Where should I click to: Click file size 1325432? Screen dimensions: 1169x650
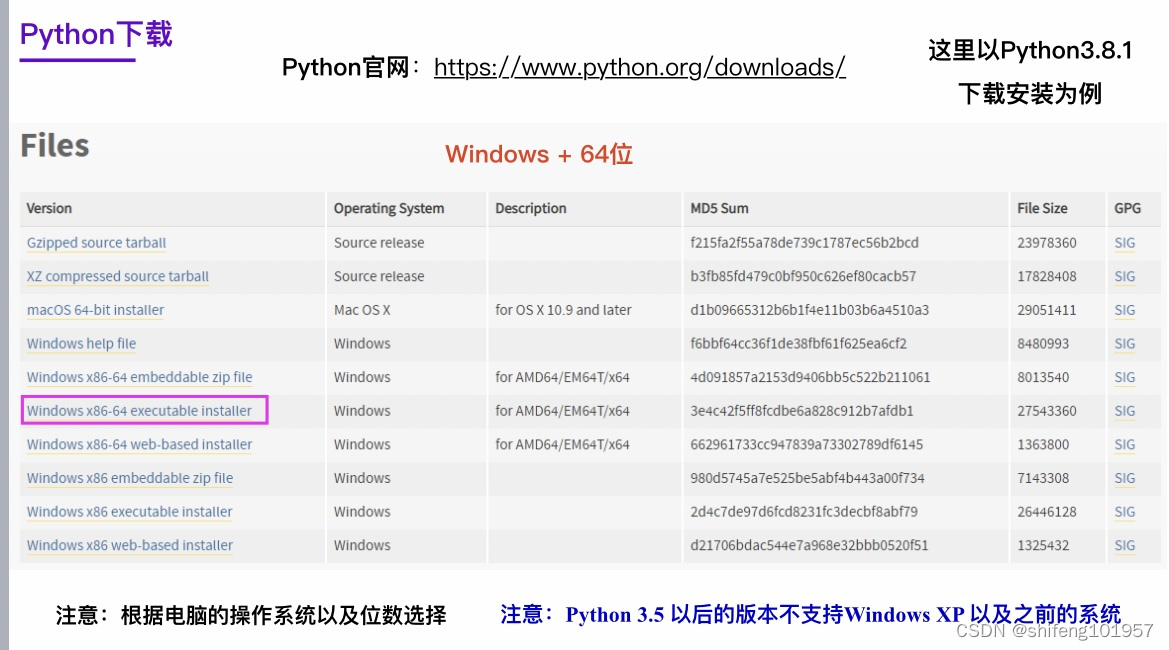(x=1043, y=545)
